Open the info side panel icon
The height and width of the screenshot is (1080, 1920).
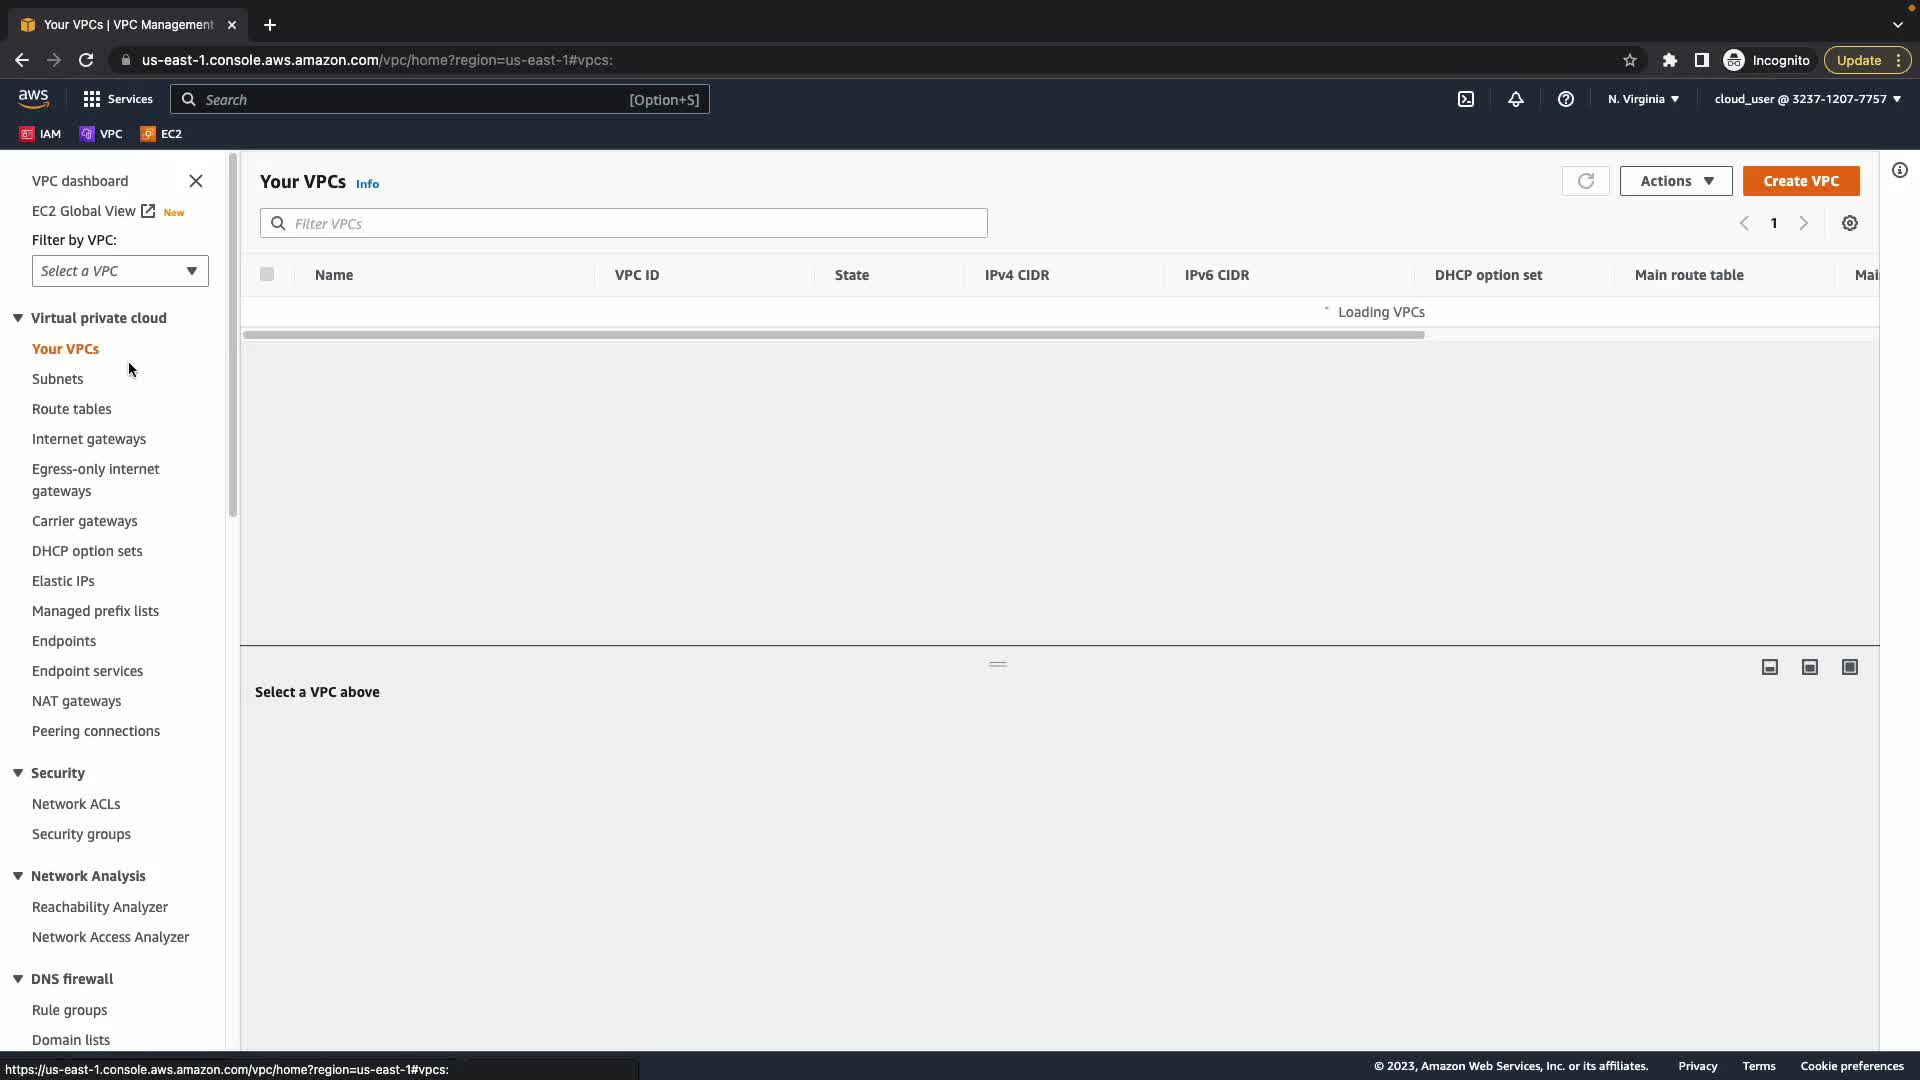1900,170
